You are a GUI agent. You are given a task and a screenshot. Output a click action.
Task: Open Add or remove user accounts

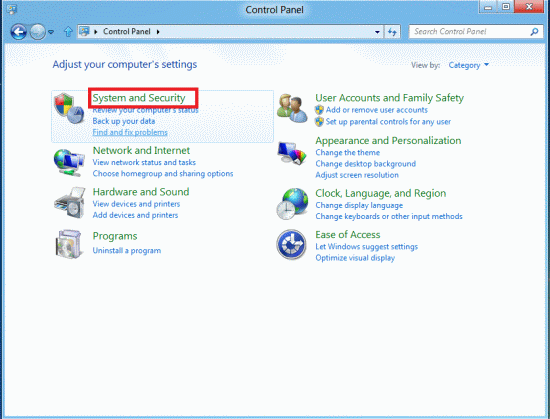tap(377, 110)
